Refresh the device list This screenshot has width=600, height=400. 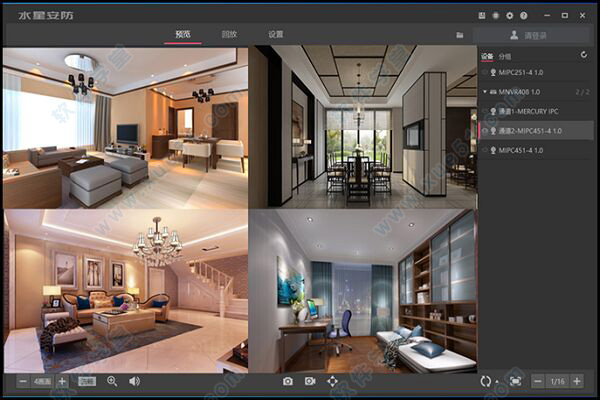(x=584, y=56)
